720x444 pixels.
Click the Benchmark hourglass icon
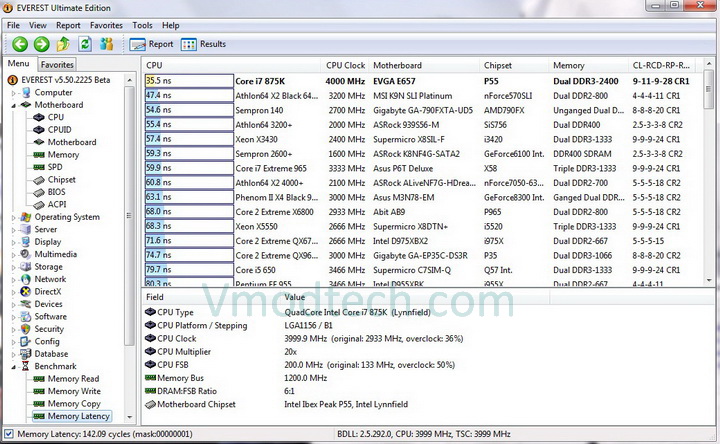26,366
